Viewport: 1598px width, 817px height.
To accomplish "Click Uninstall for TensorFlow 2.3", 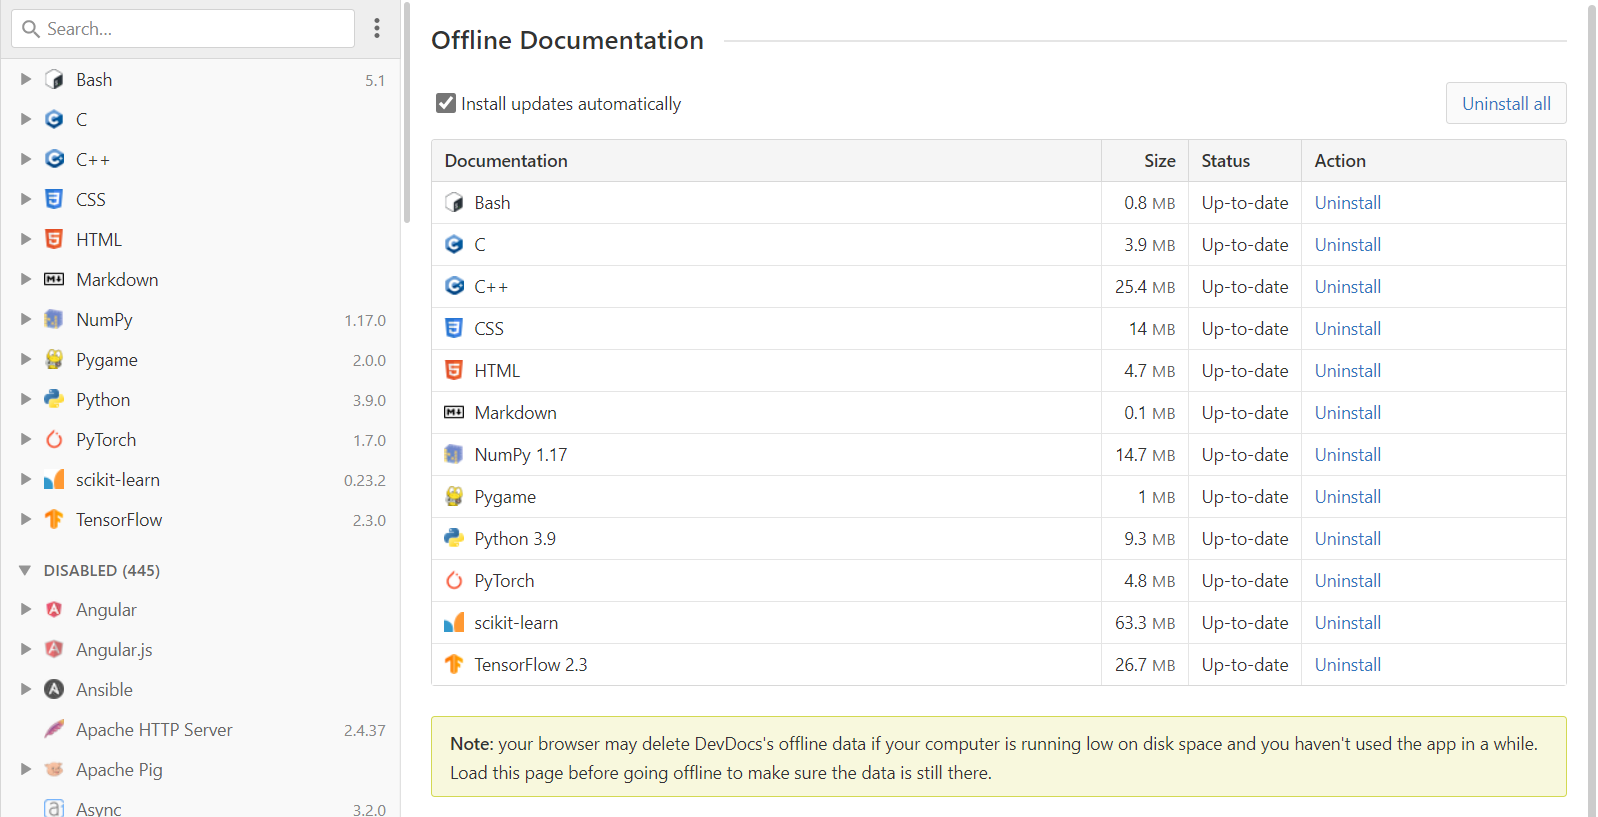I will pyautogui.click(x=1347, y=664).
